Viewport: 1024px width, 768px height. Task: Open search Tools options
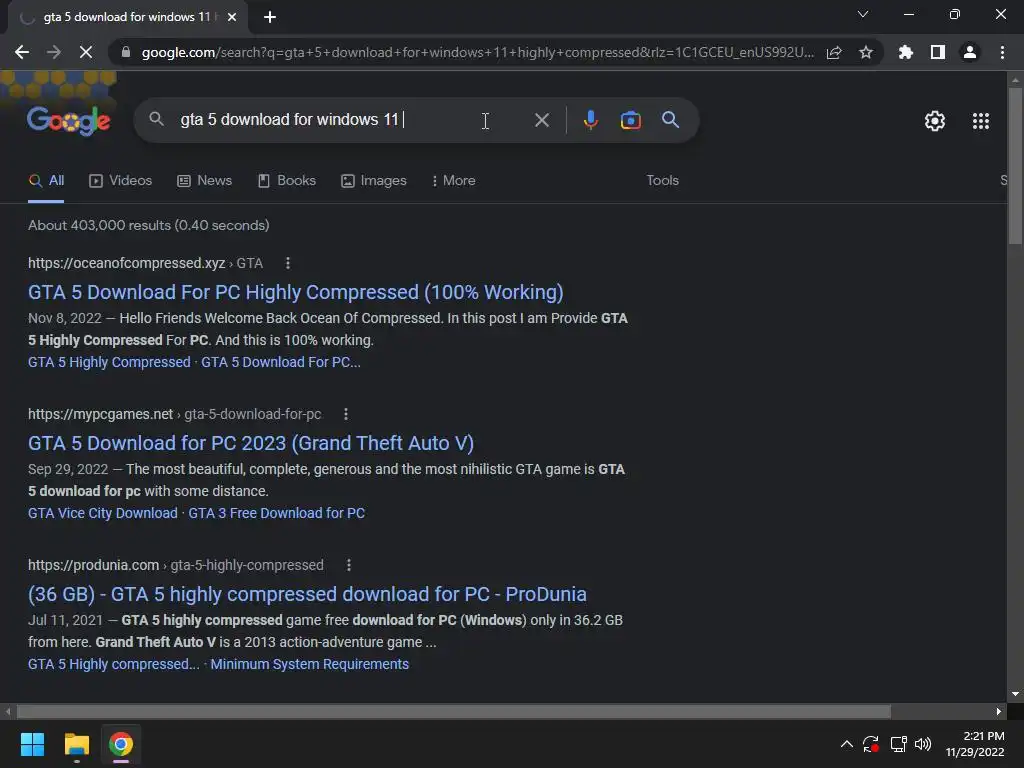(x=662, y=181)
